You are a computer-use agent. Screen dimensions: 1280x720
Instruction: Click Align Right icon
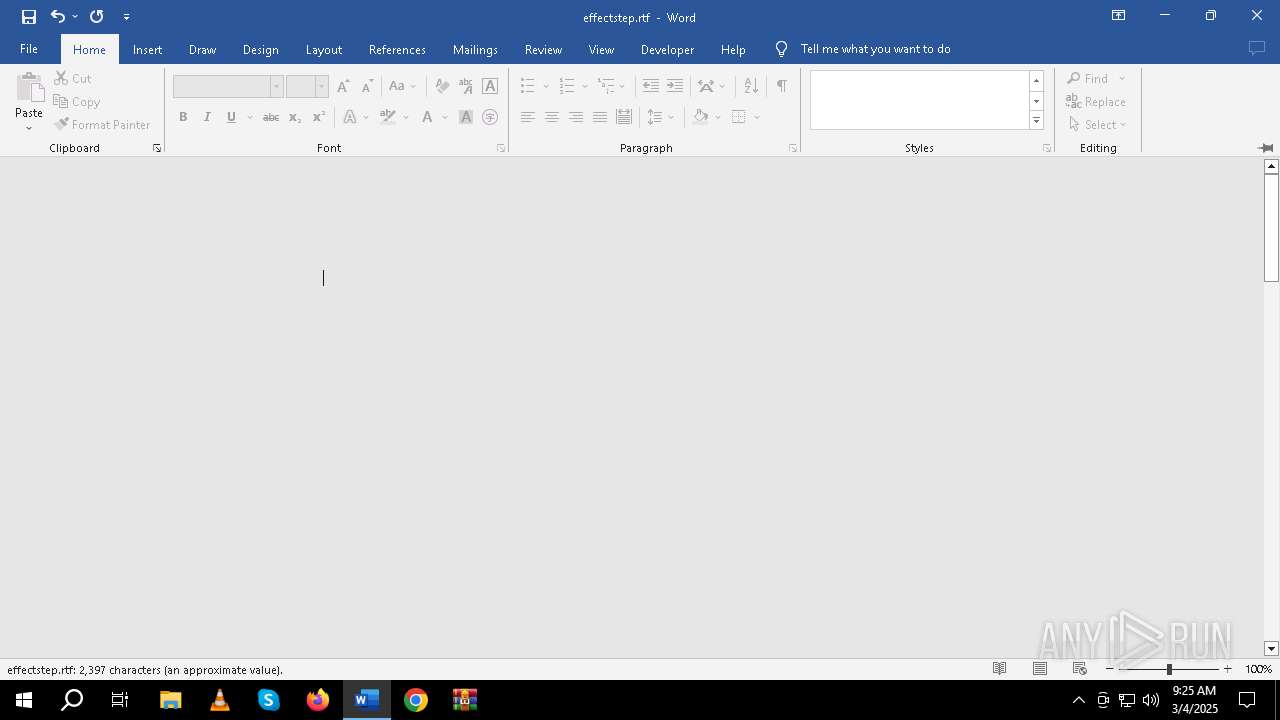[575, 117]
